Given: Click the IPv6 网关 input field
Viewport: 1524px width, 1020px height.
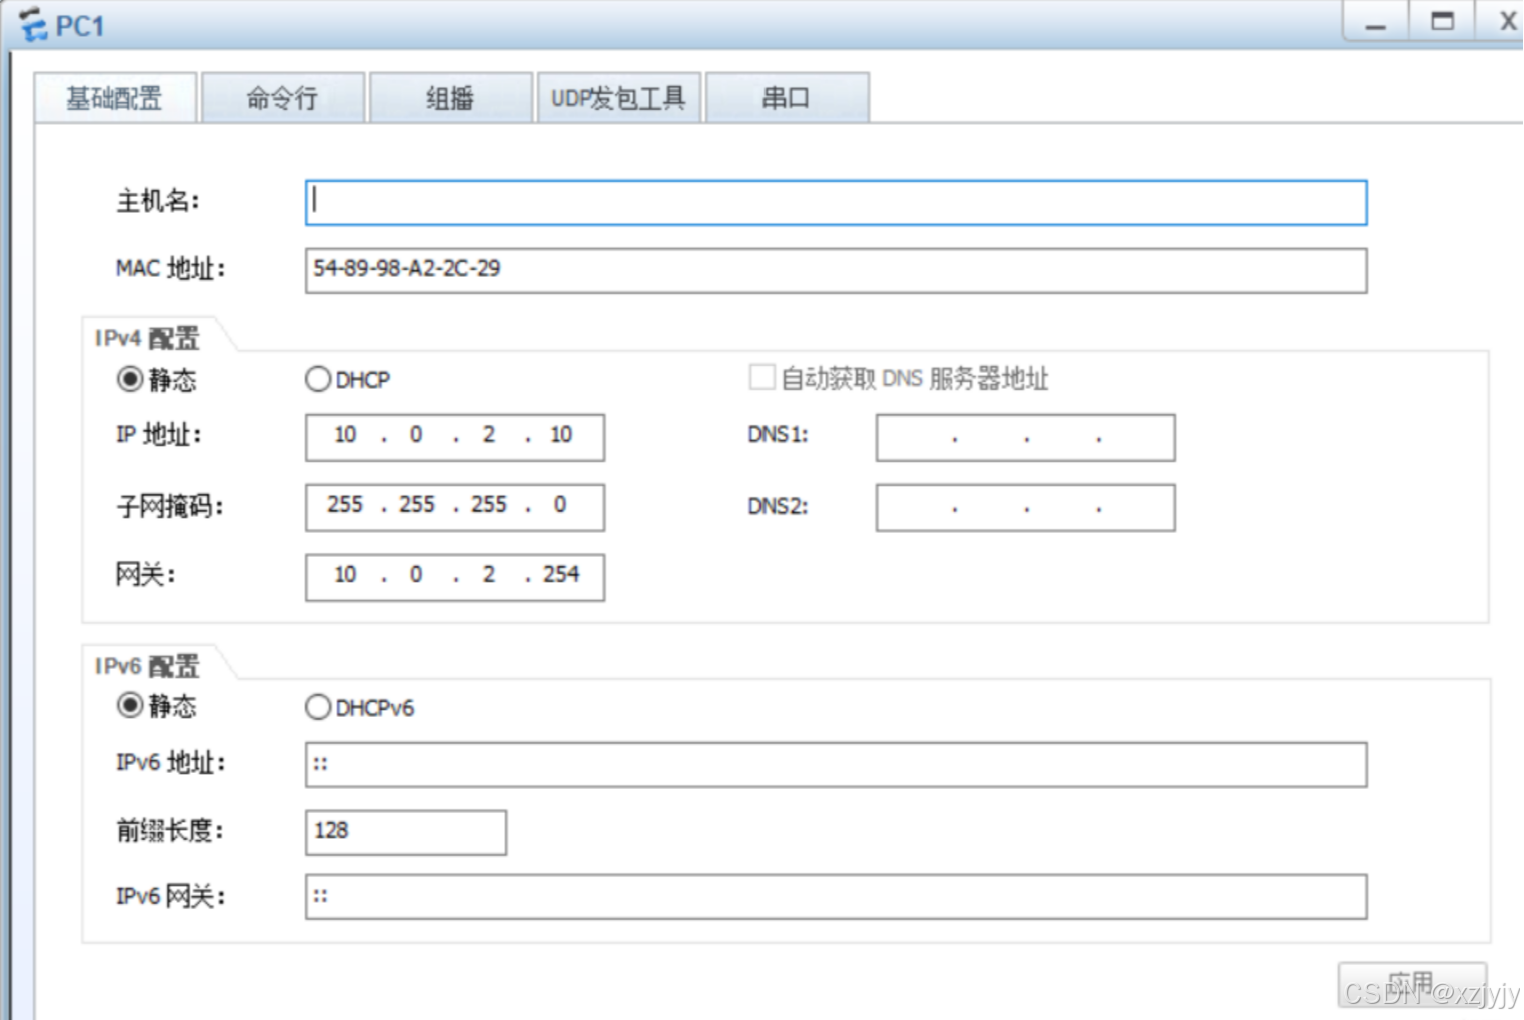Looking at the screenshot, I should 836,896.
